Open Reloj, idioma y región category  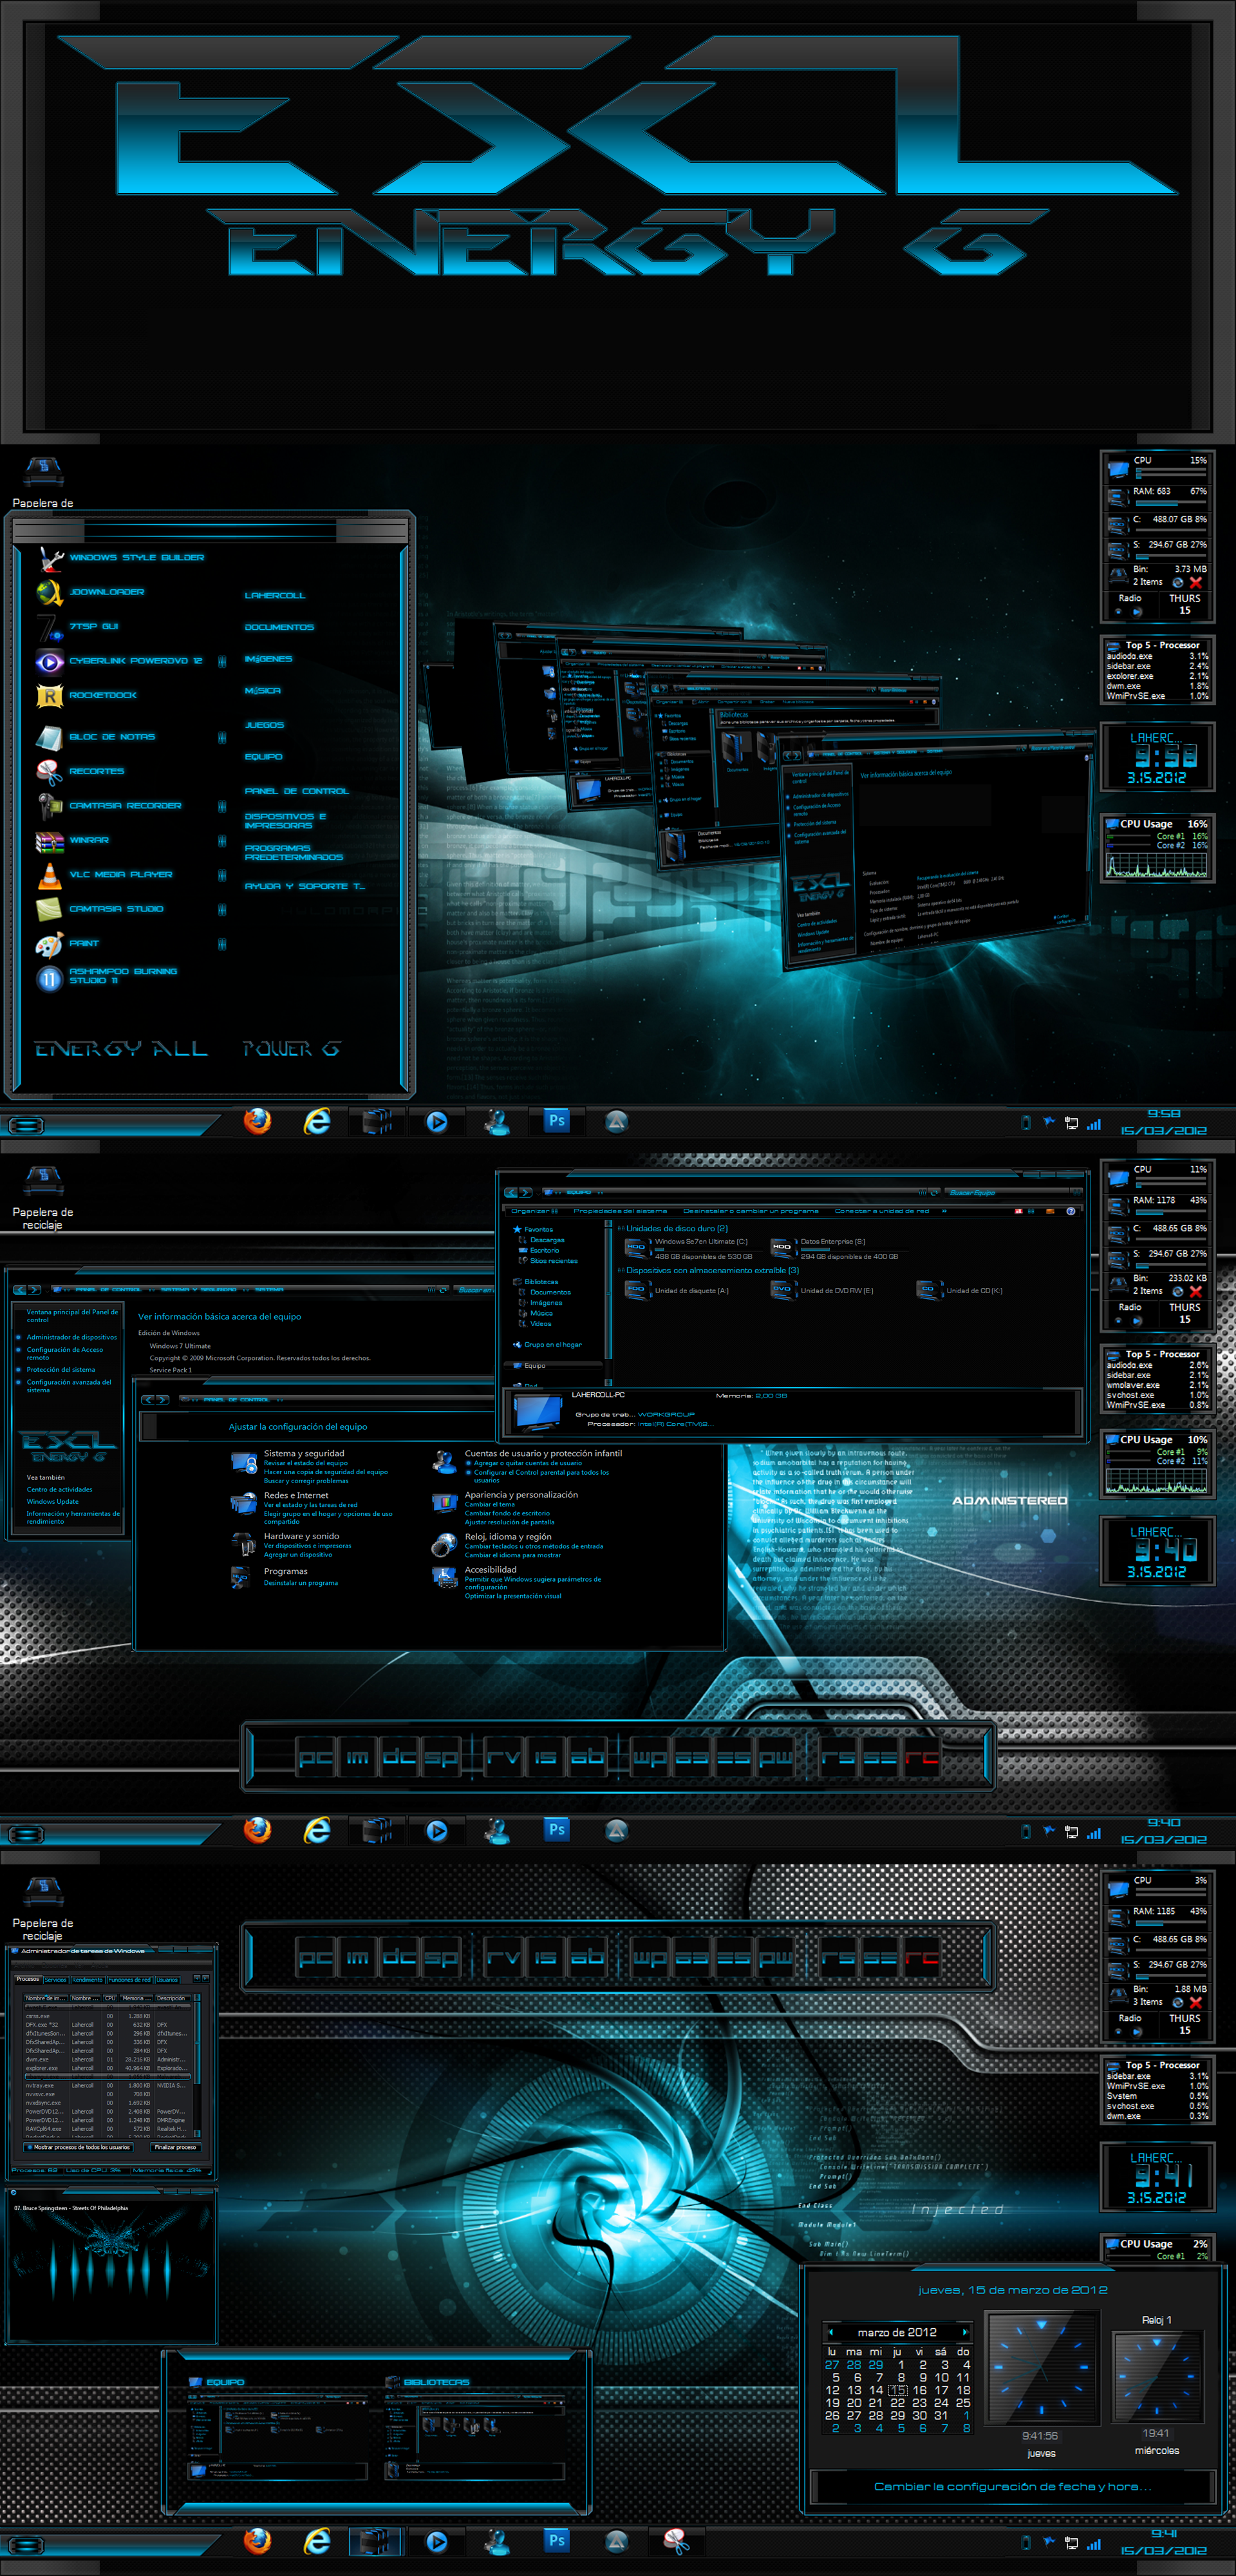(508, 1537)
